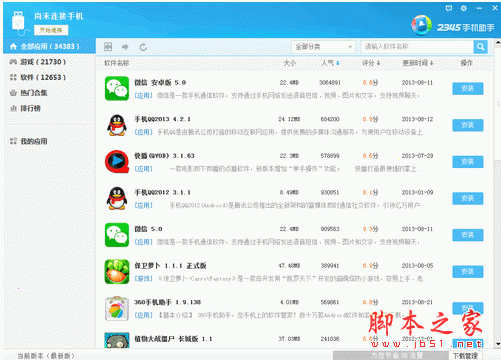Open the settings gear icon
Viewport: 501px width, 360px height.
coord(464,8)
